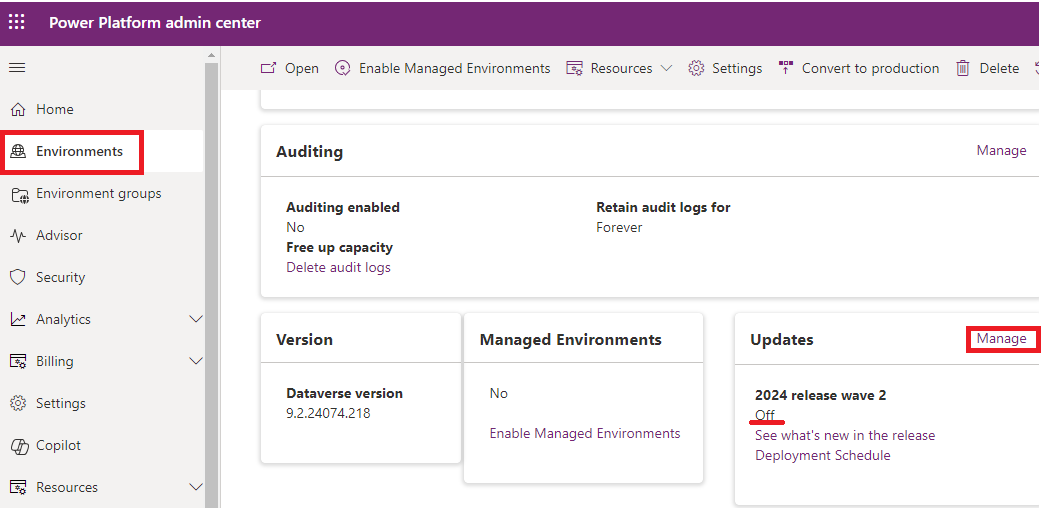Click the sidebar scrollbar up arrow
The image size is (1046, 508).
(x=211, y=55)
